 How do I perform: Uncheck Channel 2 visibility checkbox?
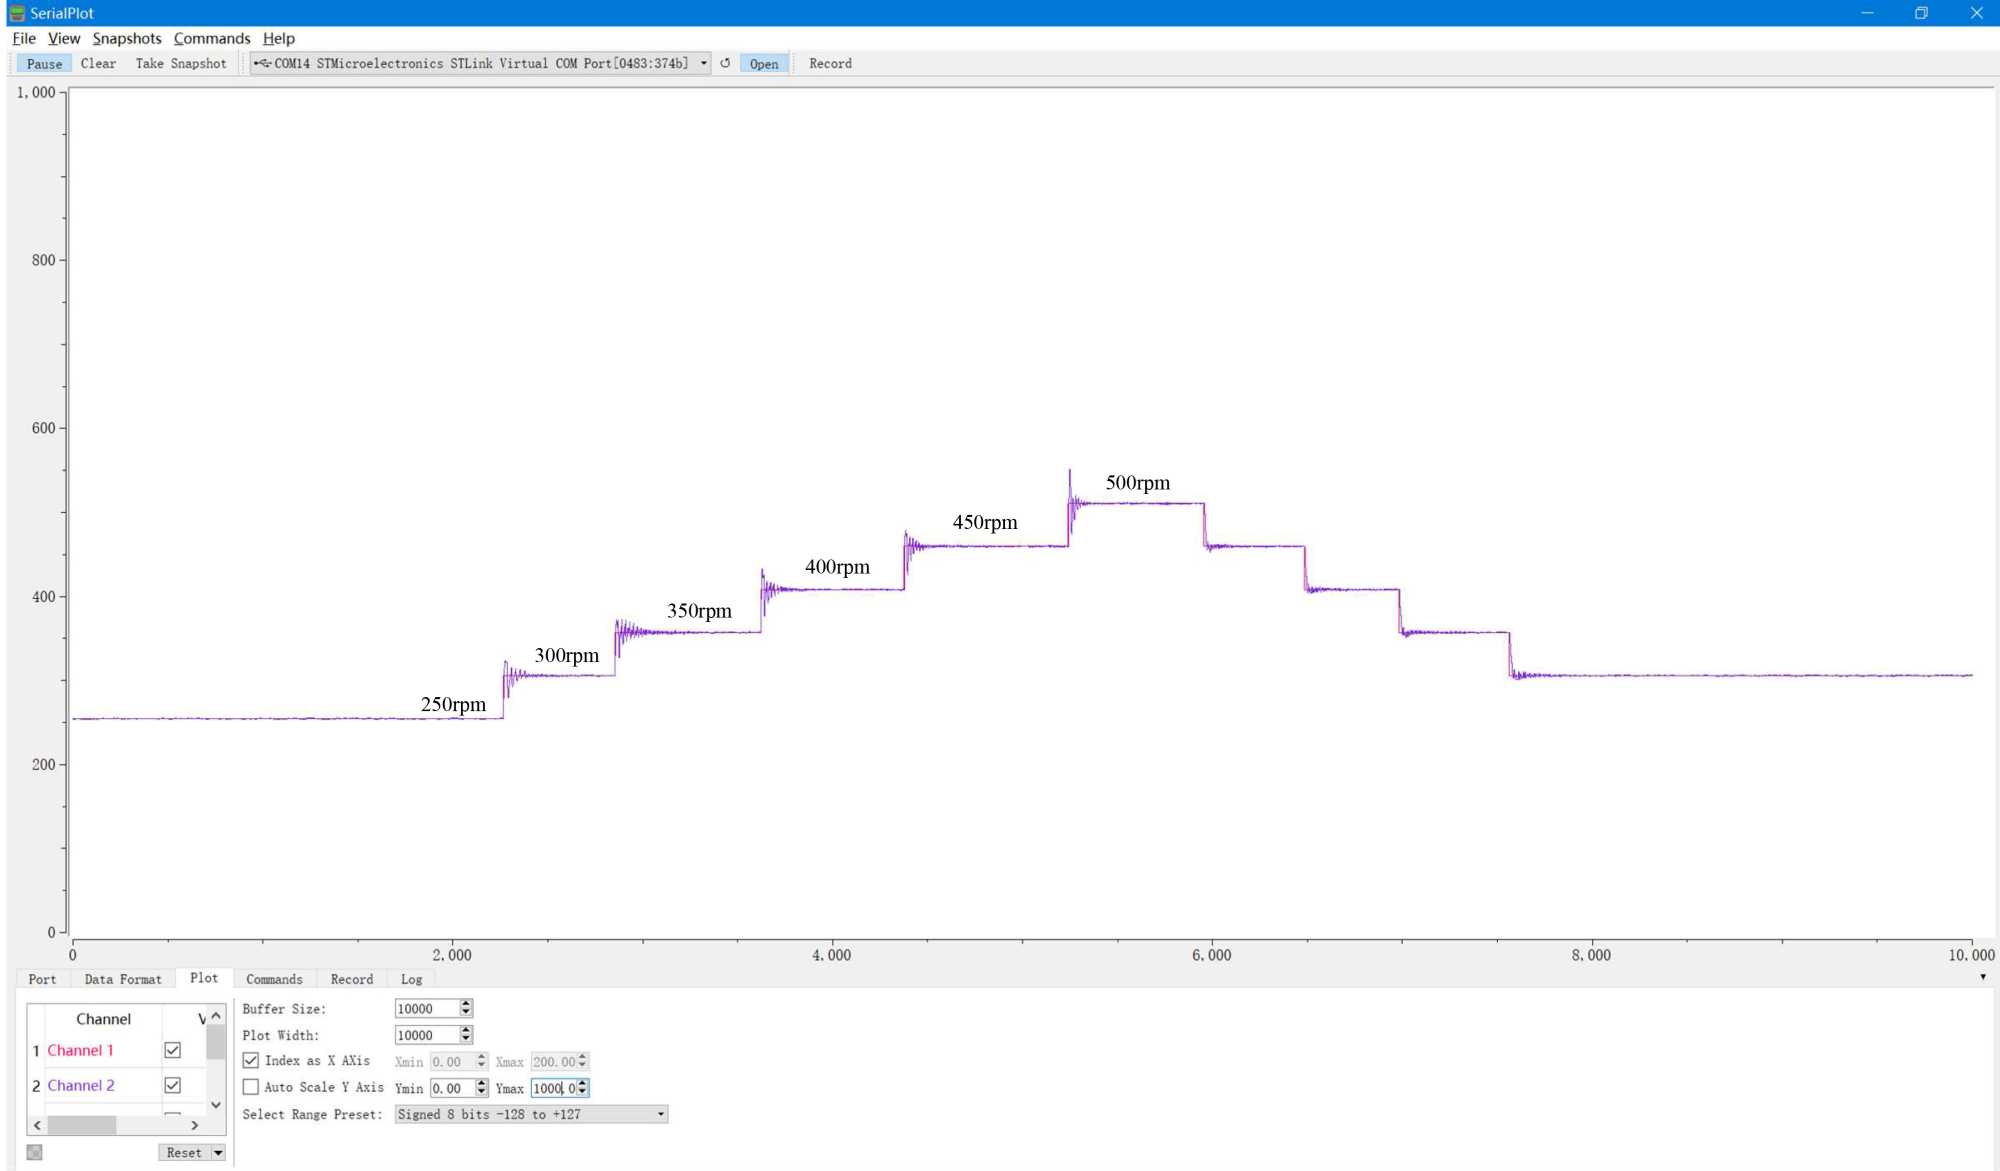173,1085
